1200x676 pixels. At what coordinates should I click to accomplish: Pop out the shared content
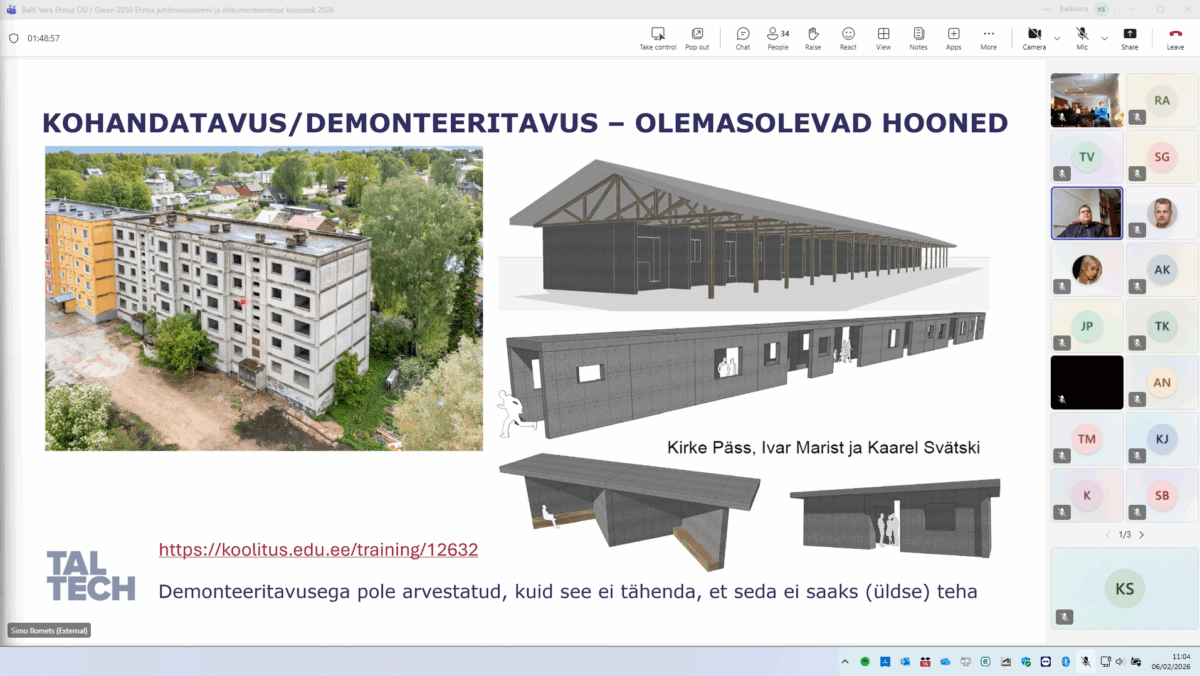697,38
